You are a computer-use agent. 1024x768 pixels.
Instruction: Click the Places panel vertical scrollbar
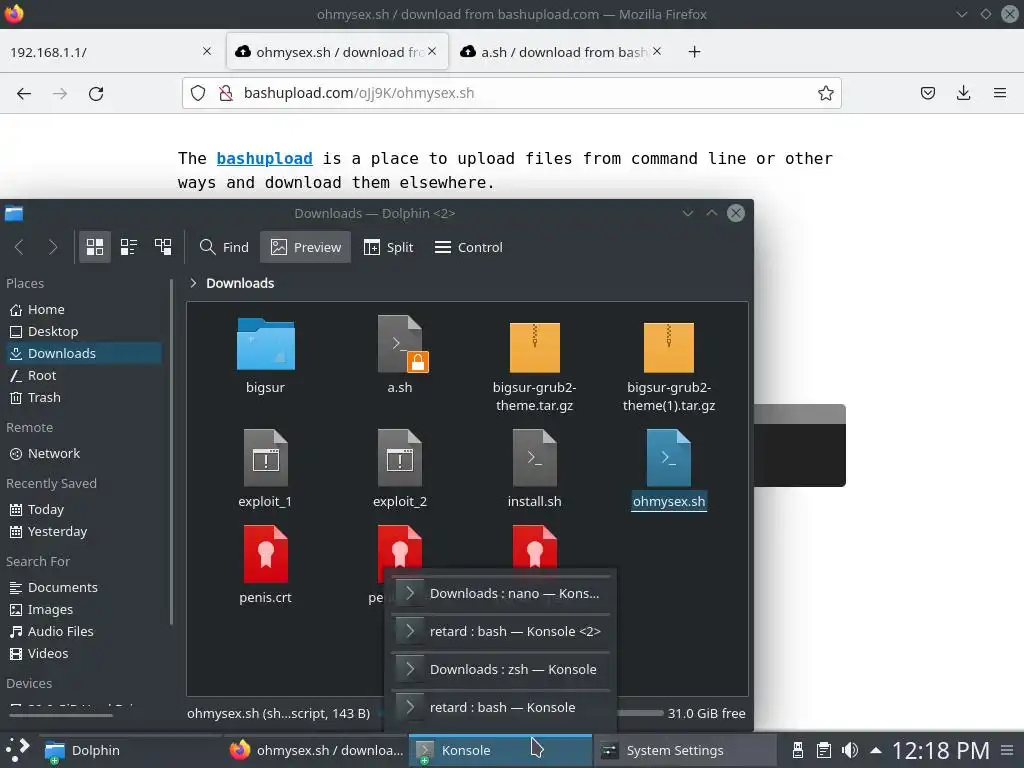pyautogui.click(x=171, y=451)
